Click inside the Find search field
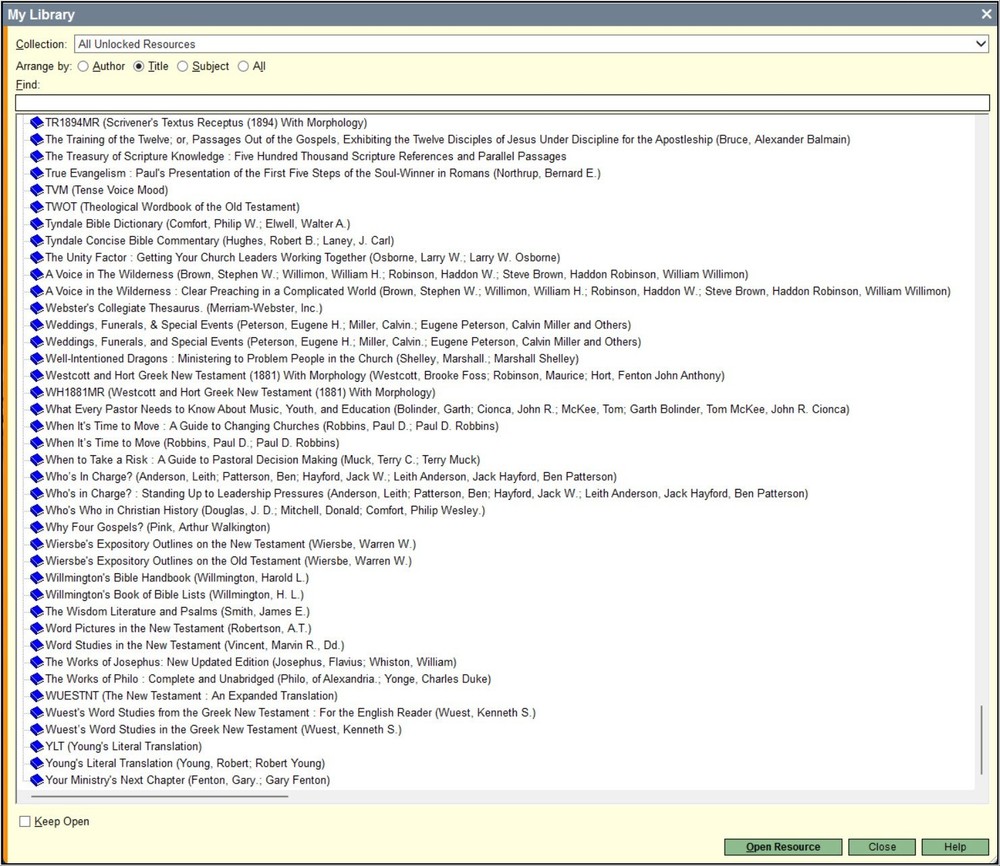This screenshot has width=1000, height=866. coord(503,103)
